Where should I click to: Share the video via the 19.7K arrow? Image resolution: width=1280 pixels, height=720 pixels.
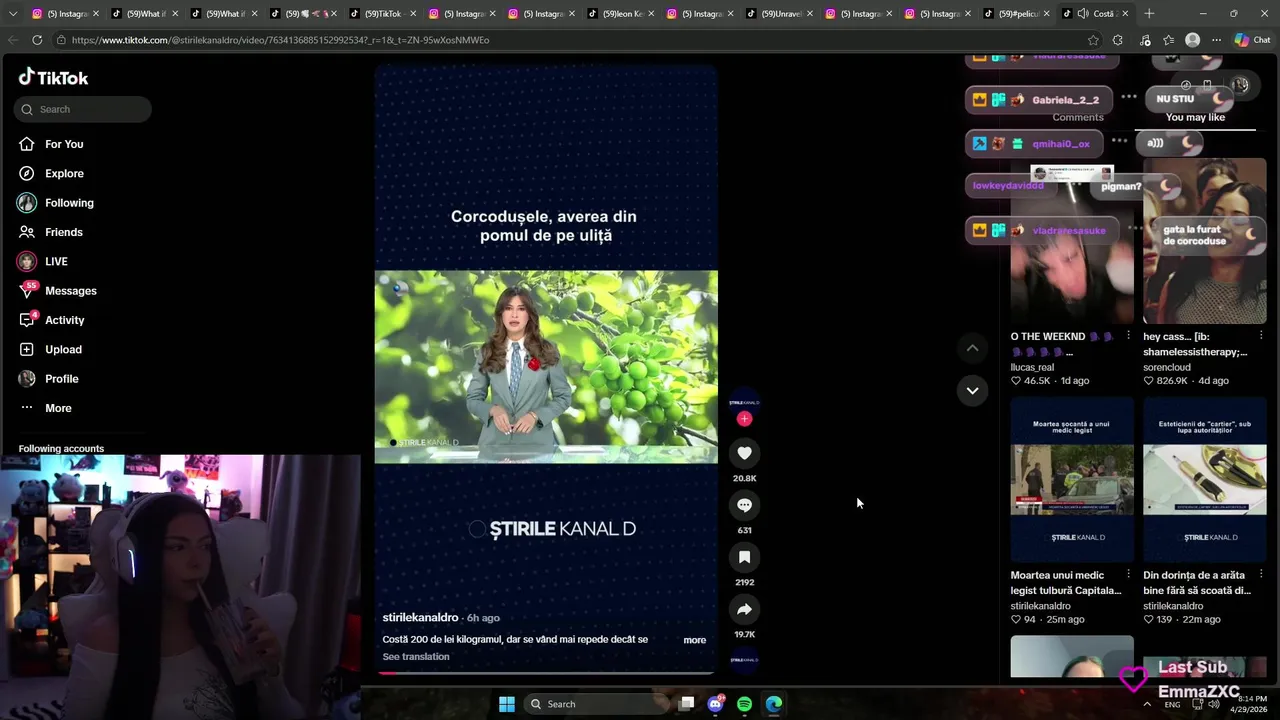click(744, 609)
